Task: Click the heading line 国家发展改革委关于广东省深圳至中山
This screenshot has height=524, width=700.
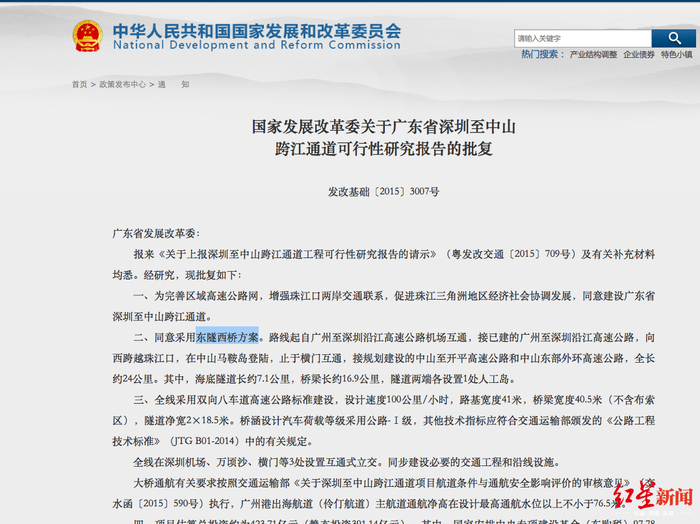Action: pos(383,127)
